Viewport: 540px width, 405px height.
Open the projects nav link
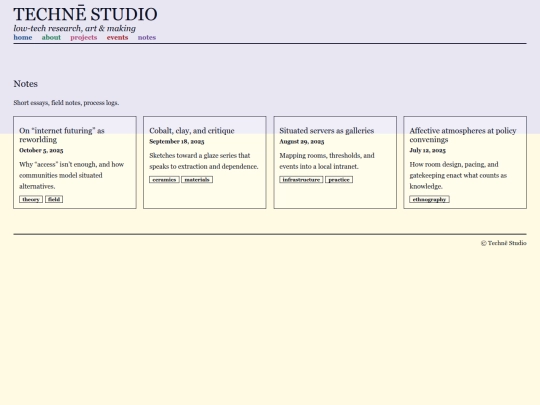[84, 38]
